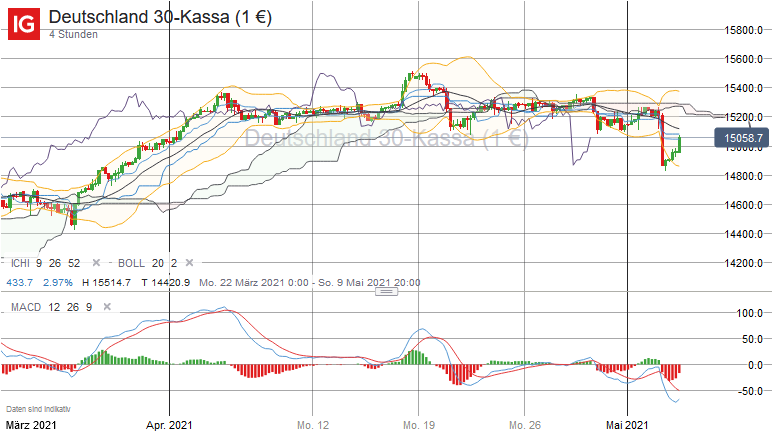The height and width of the screenshot is (434, 772).
Task: Click the Mo. 12 time axis label
Action: pyautogui.click(x=313, y=425)
